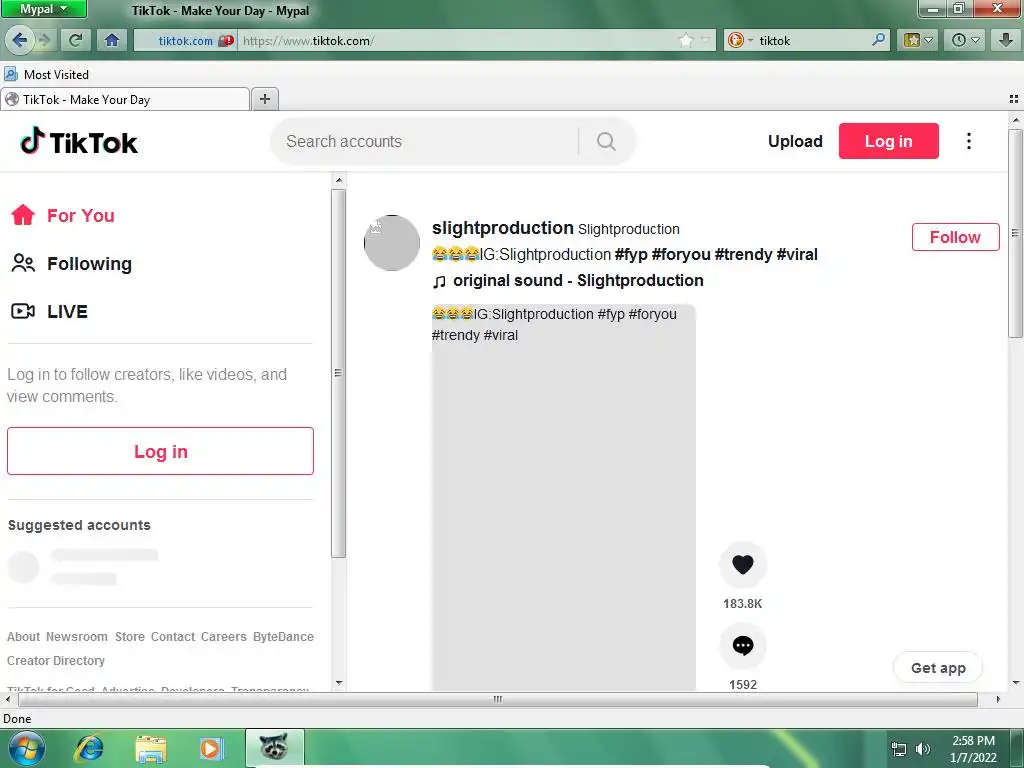The height and width of the screenshot is (768, 1024).
Task: Open original sound - Slightproduction link
Action: [568, 281]
